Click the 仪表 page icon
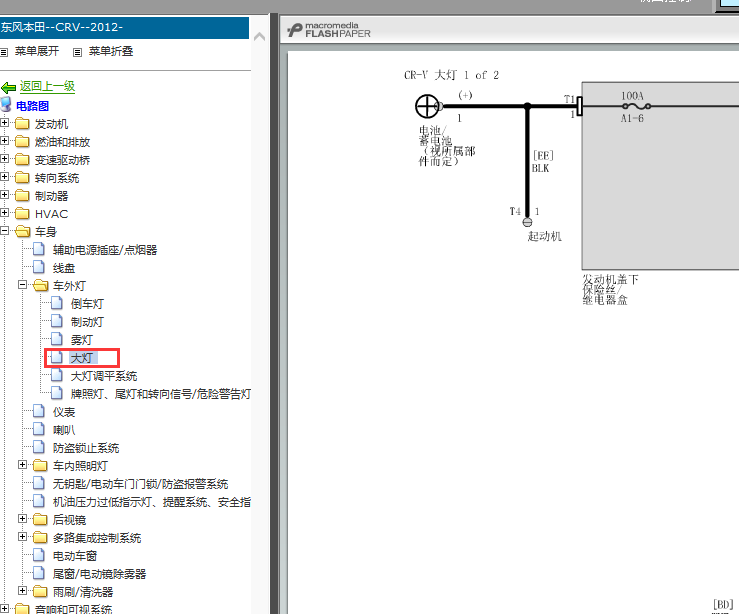The image size is (739, 614). [39, 411]
